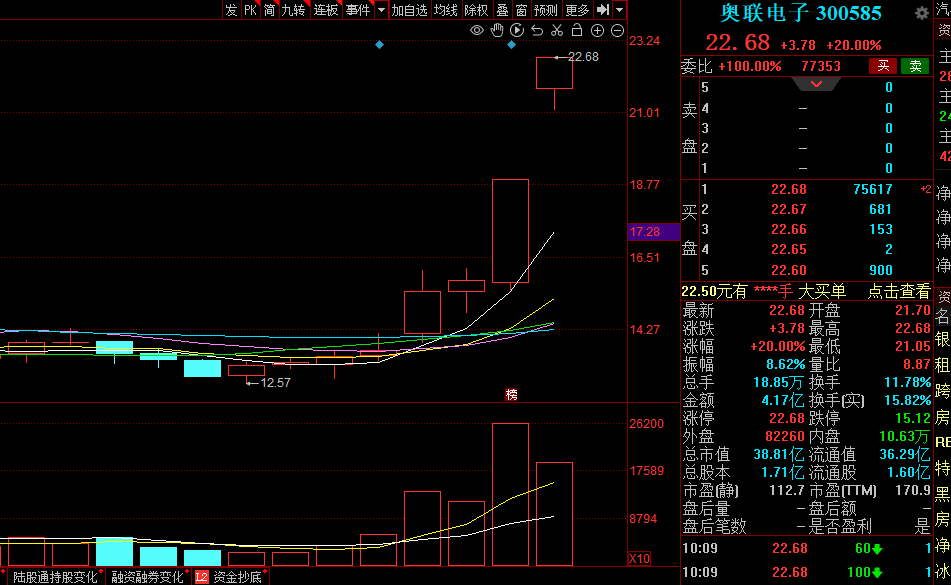Select bid level 1 price 22.68
The height and width of the screenshot is (585, 951).
pos(788,189)
